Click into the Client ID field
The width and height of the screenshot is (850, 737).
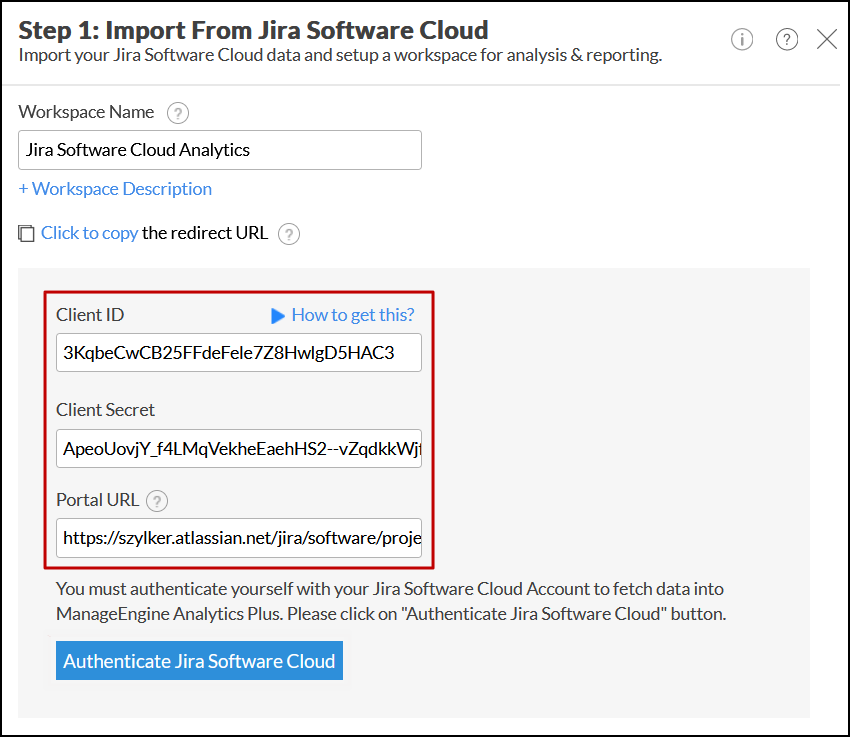coord(239,353)
